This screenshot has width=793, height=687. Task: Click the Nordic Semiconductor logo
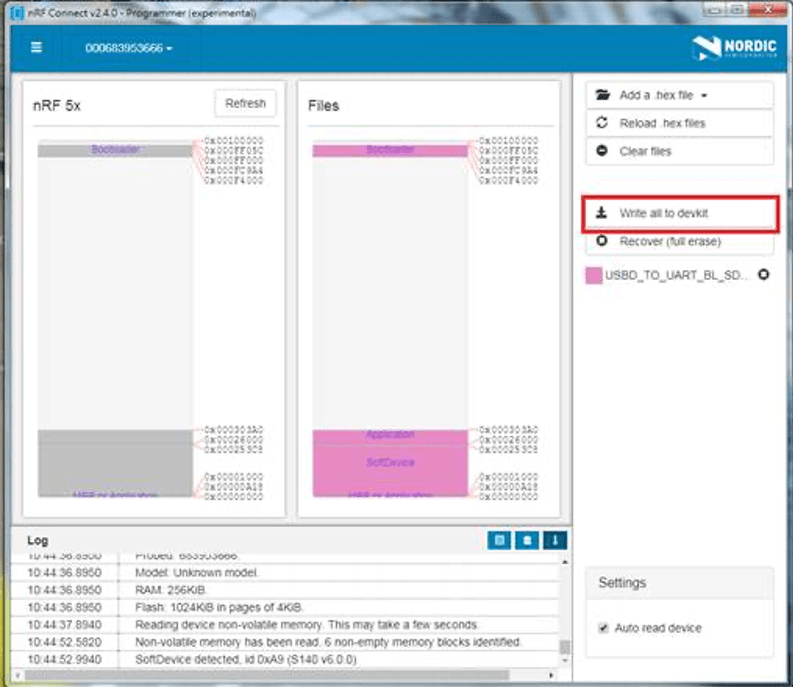(x=734, y=48)
